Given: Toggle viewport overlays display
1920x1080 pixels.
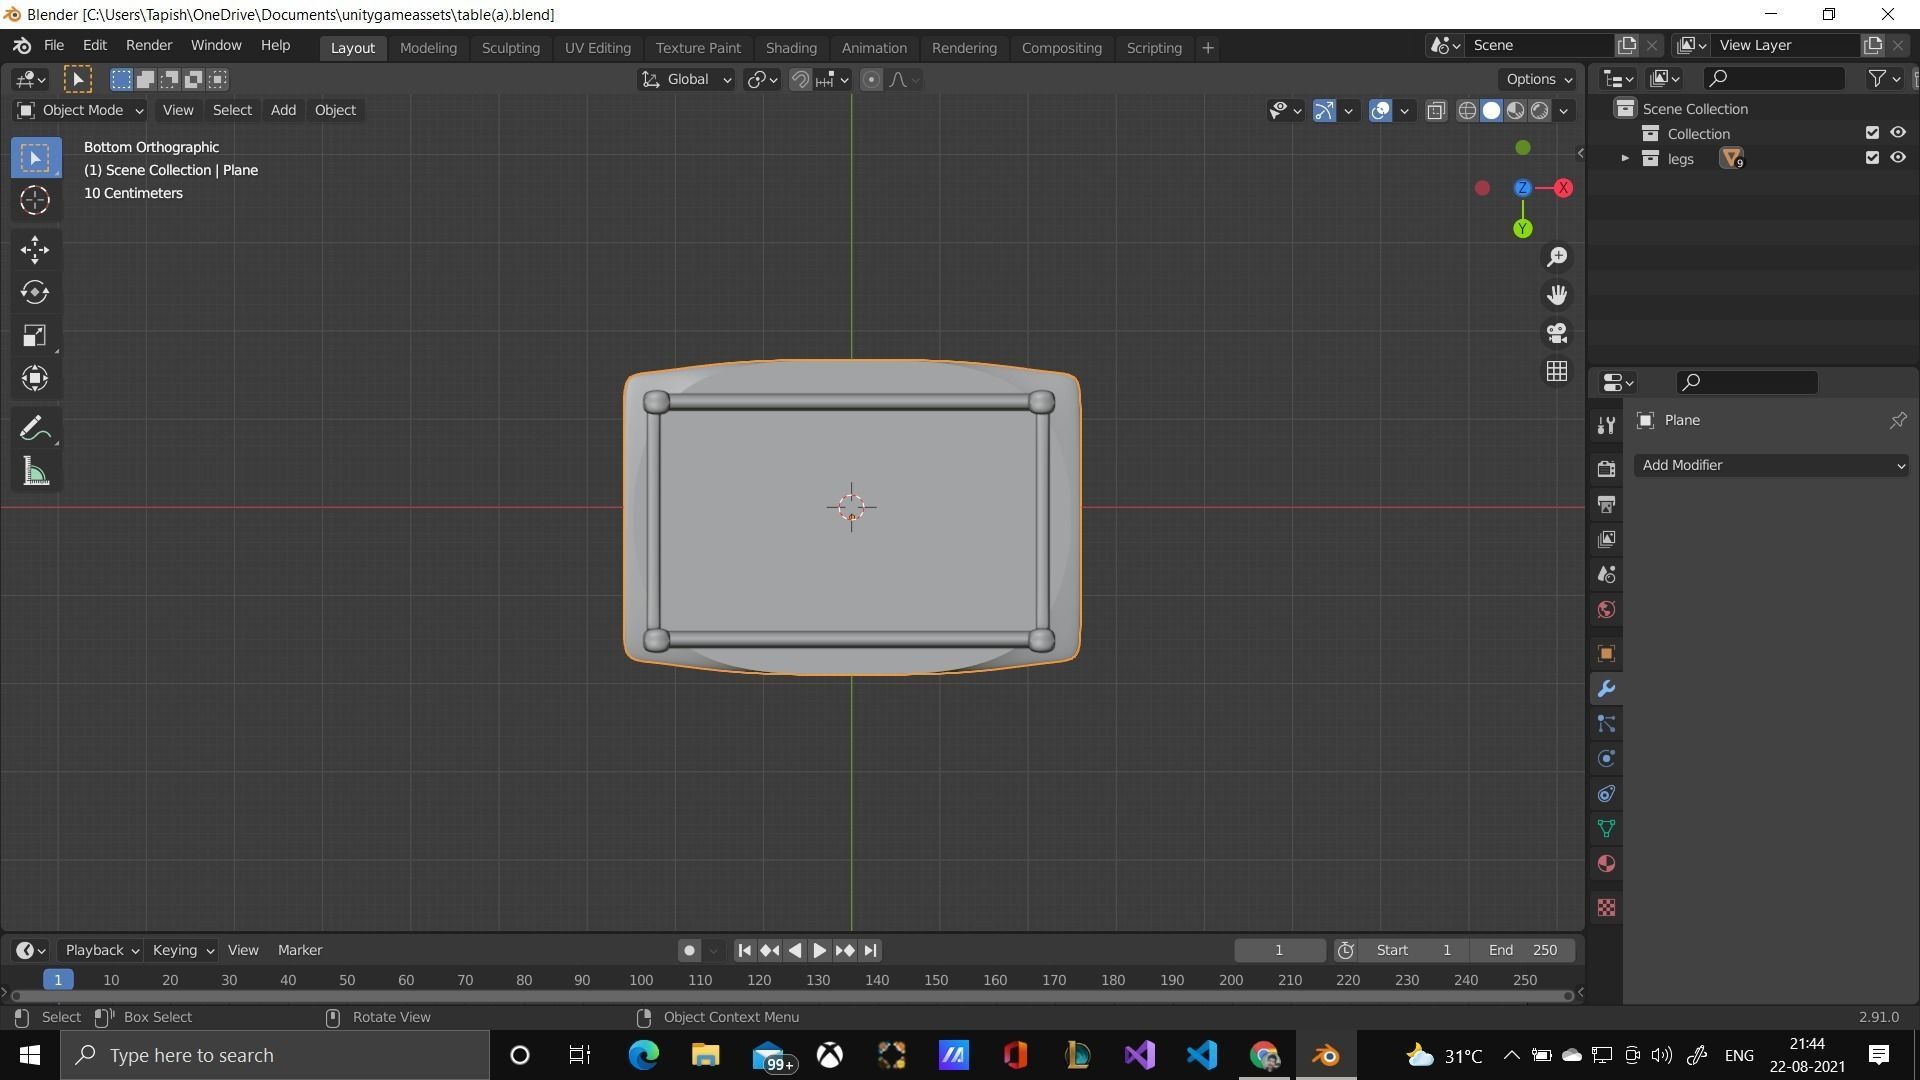Looking at the screenshot, I should (x=1380, y=111).
